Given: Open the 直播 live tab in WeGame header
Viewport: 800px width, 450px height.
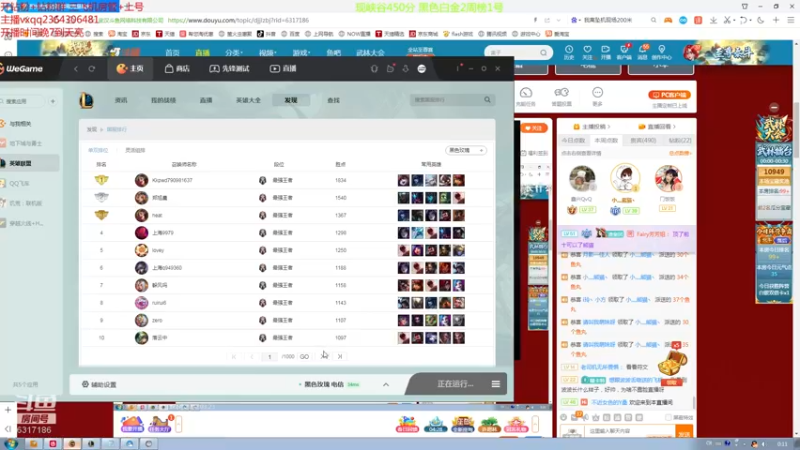Looking at the screenshot, I should tap(283, 68).
